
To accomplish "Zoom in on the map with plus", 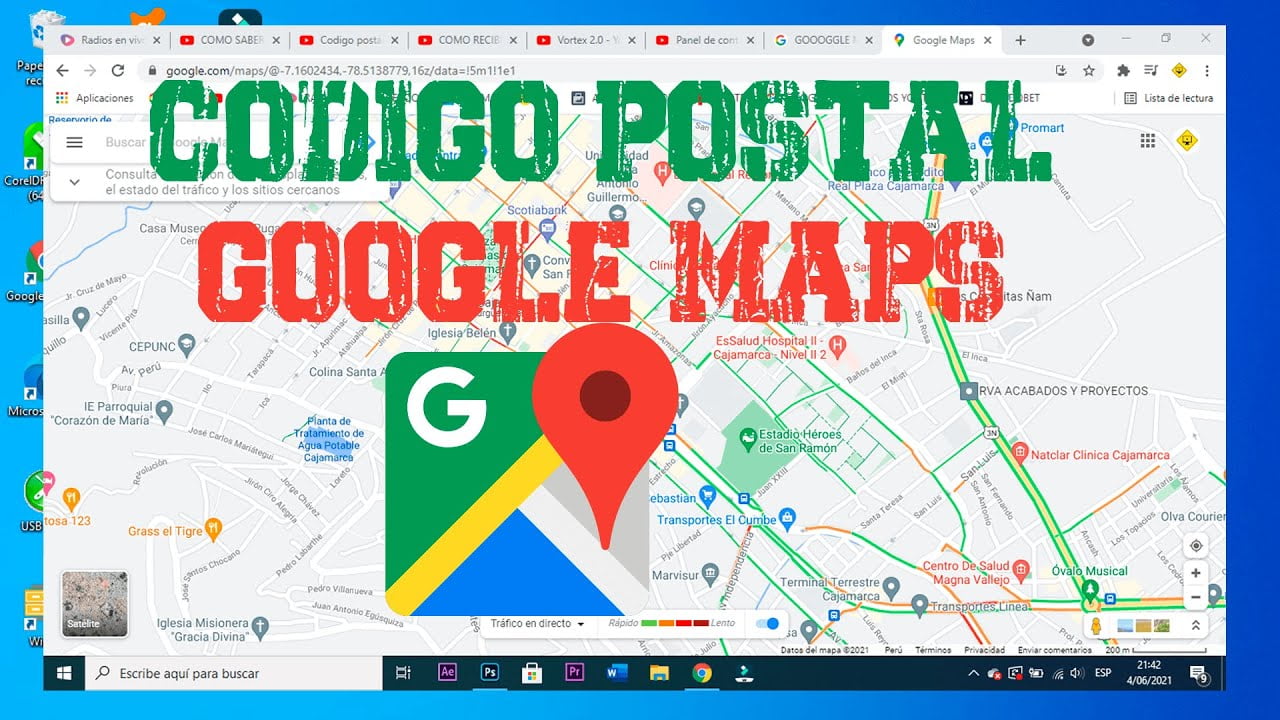I will coord(1195,574).
